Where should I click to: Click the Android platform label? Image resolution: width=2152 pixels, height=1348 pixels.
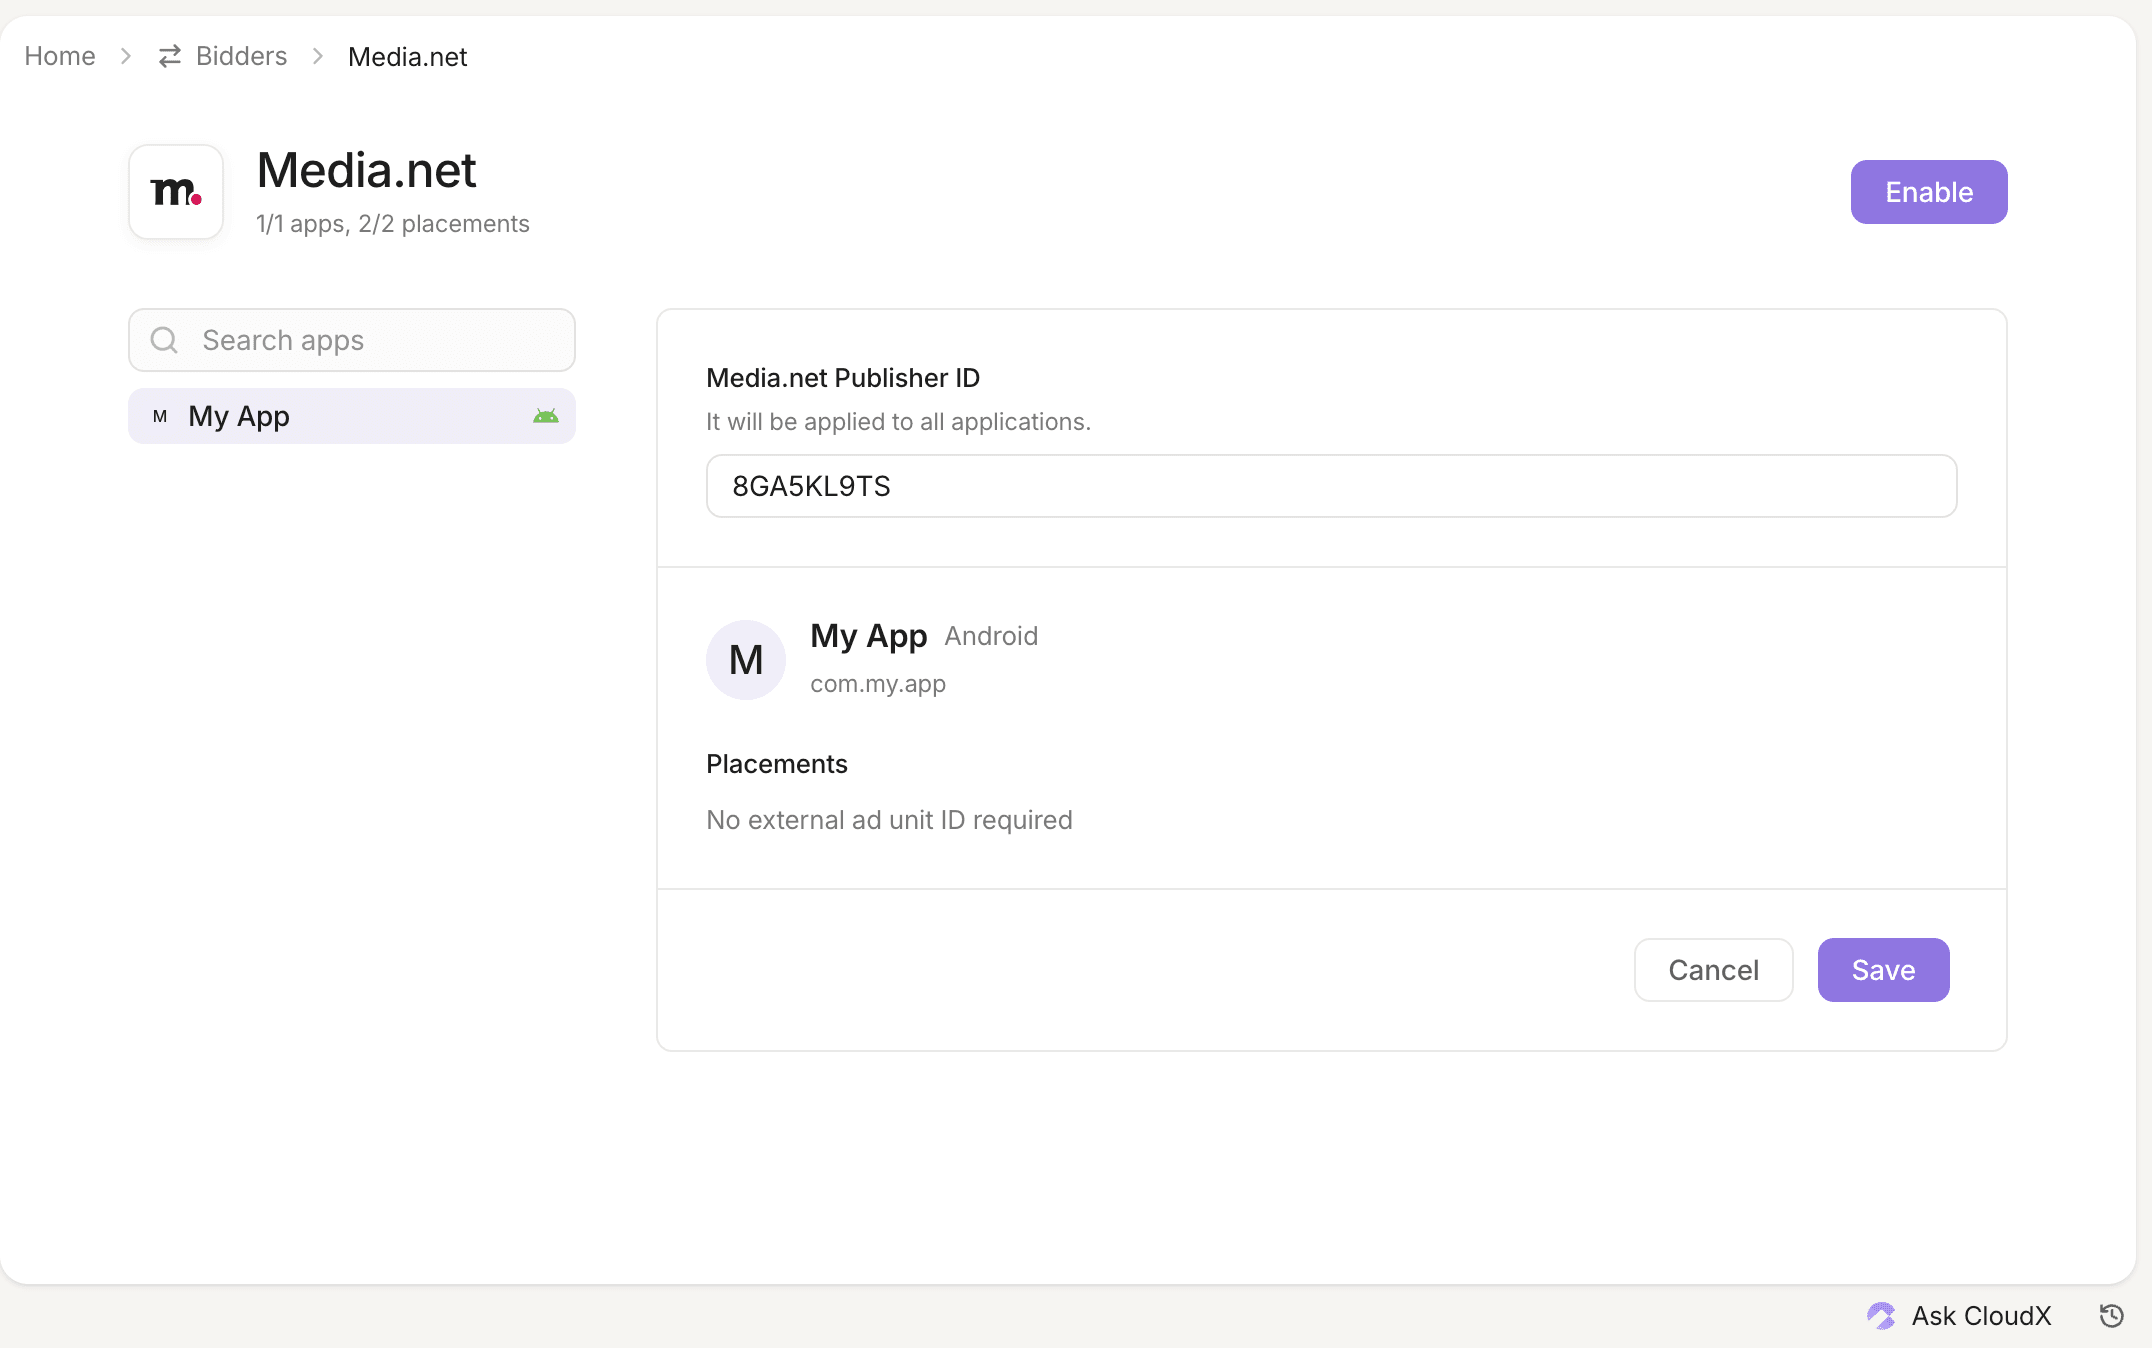(x=991, y=636)
